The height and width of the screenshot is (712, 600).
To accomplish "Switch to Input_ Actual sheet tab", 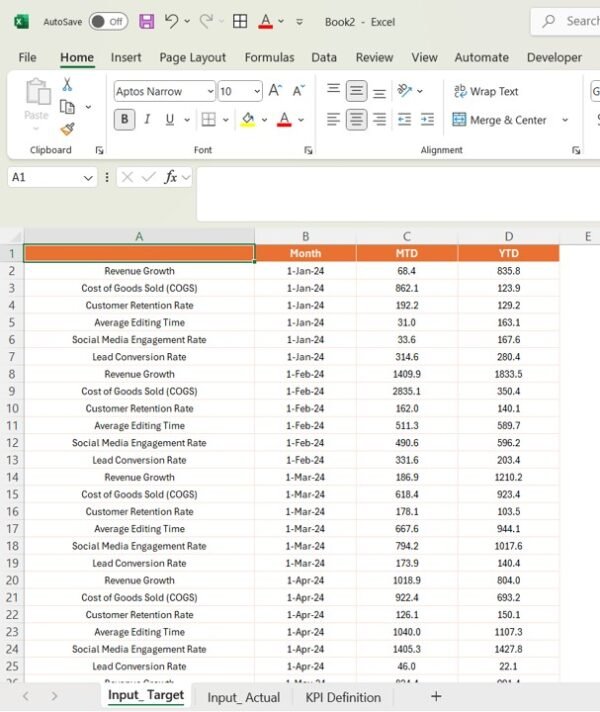I will 243,697.
